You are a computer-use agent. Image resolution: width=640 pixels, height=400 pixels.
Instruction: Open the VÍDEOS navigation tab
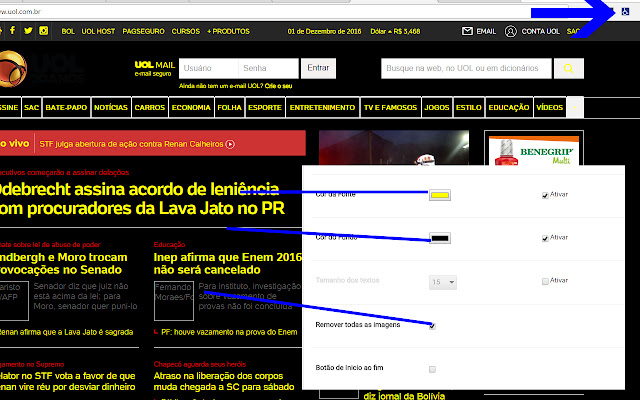(549, 108)
